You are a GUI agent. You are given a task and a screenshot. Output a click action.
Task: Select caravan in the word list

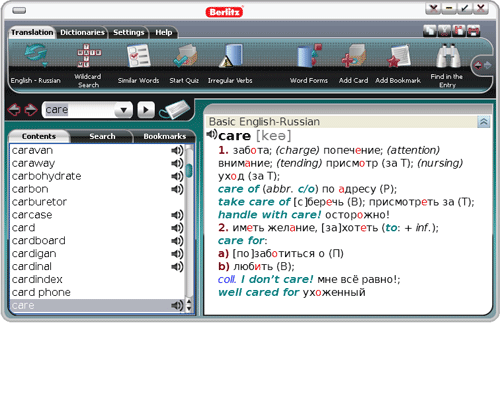97,150
